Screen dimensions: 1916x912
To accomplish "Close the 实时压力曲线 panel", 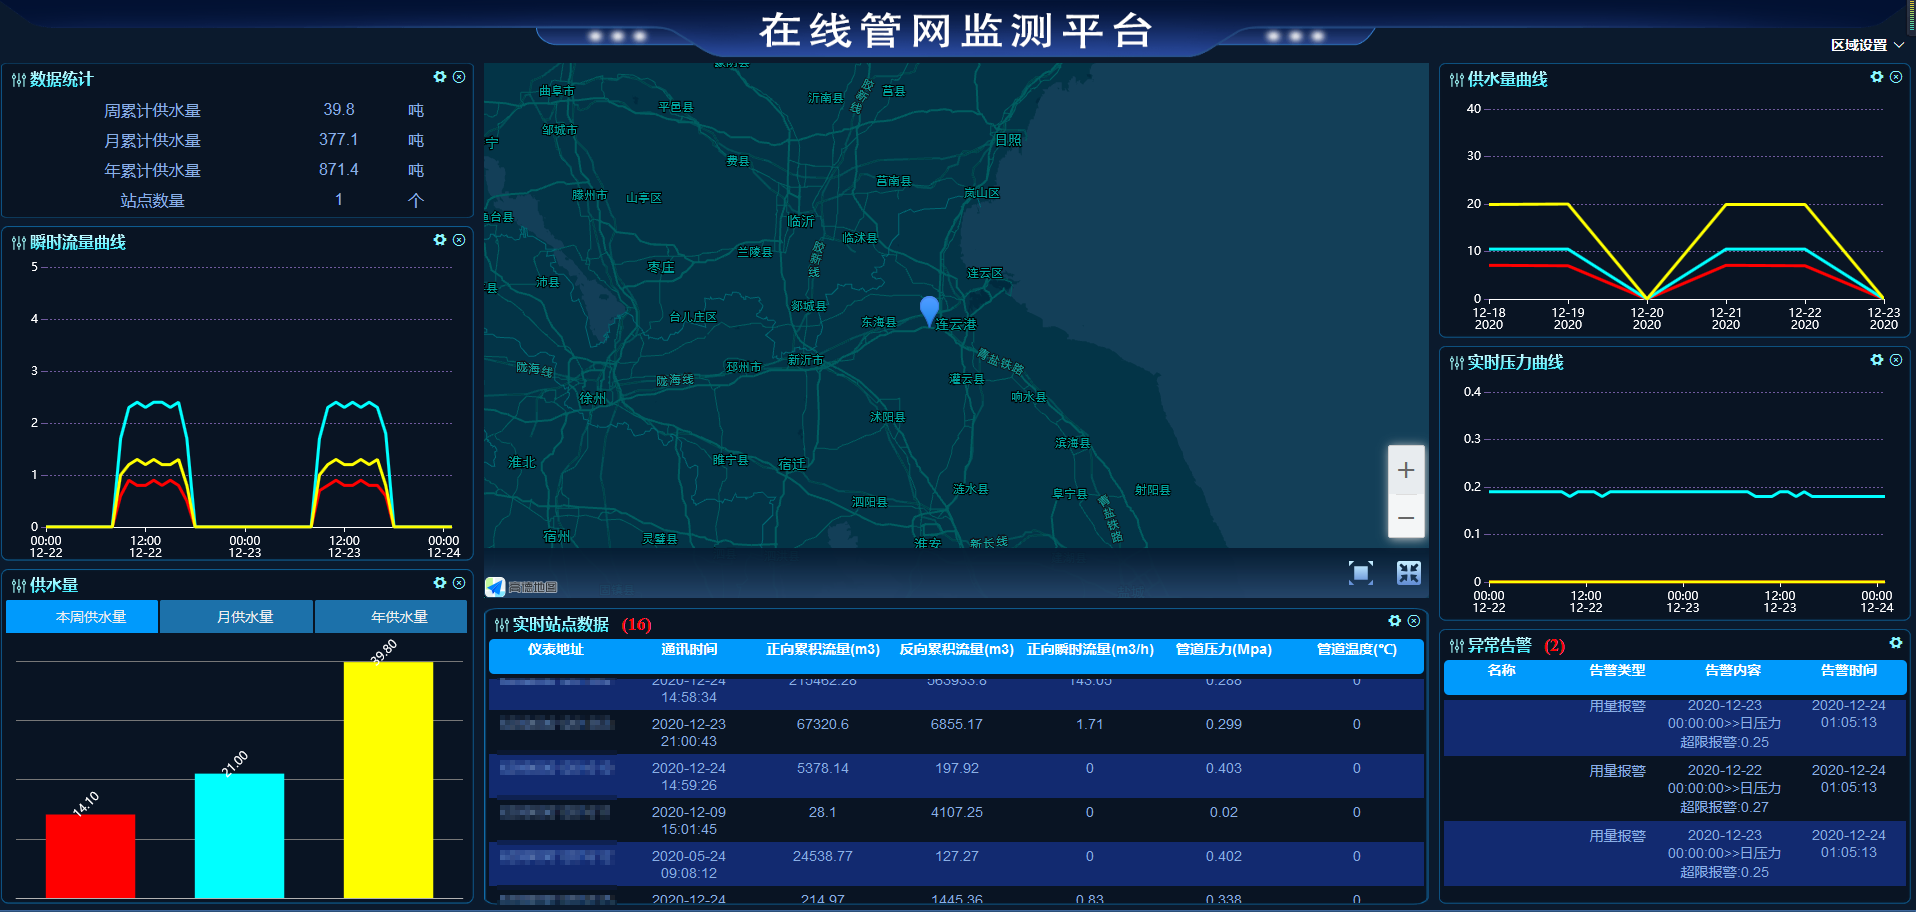I will (x=1896, y=360).
